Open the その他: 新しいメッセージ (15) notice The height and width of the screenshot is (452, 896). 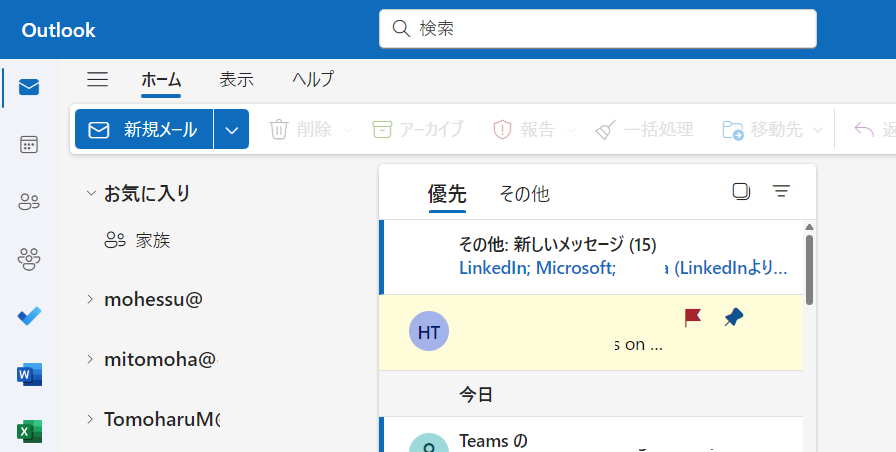coord(591,257)
